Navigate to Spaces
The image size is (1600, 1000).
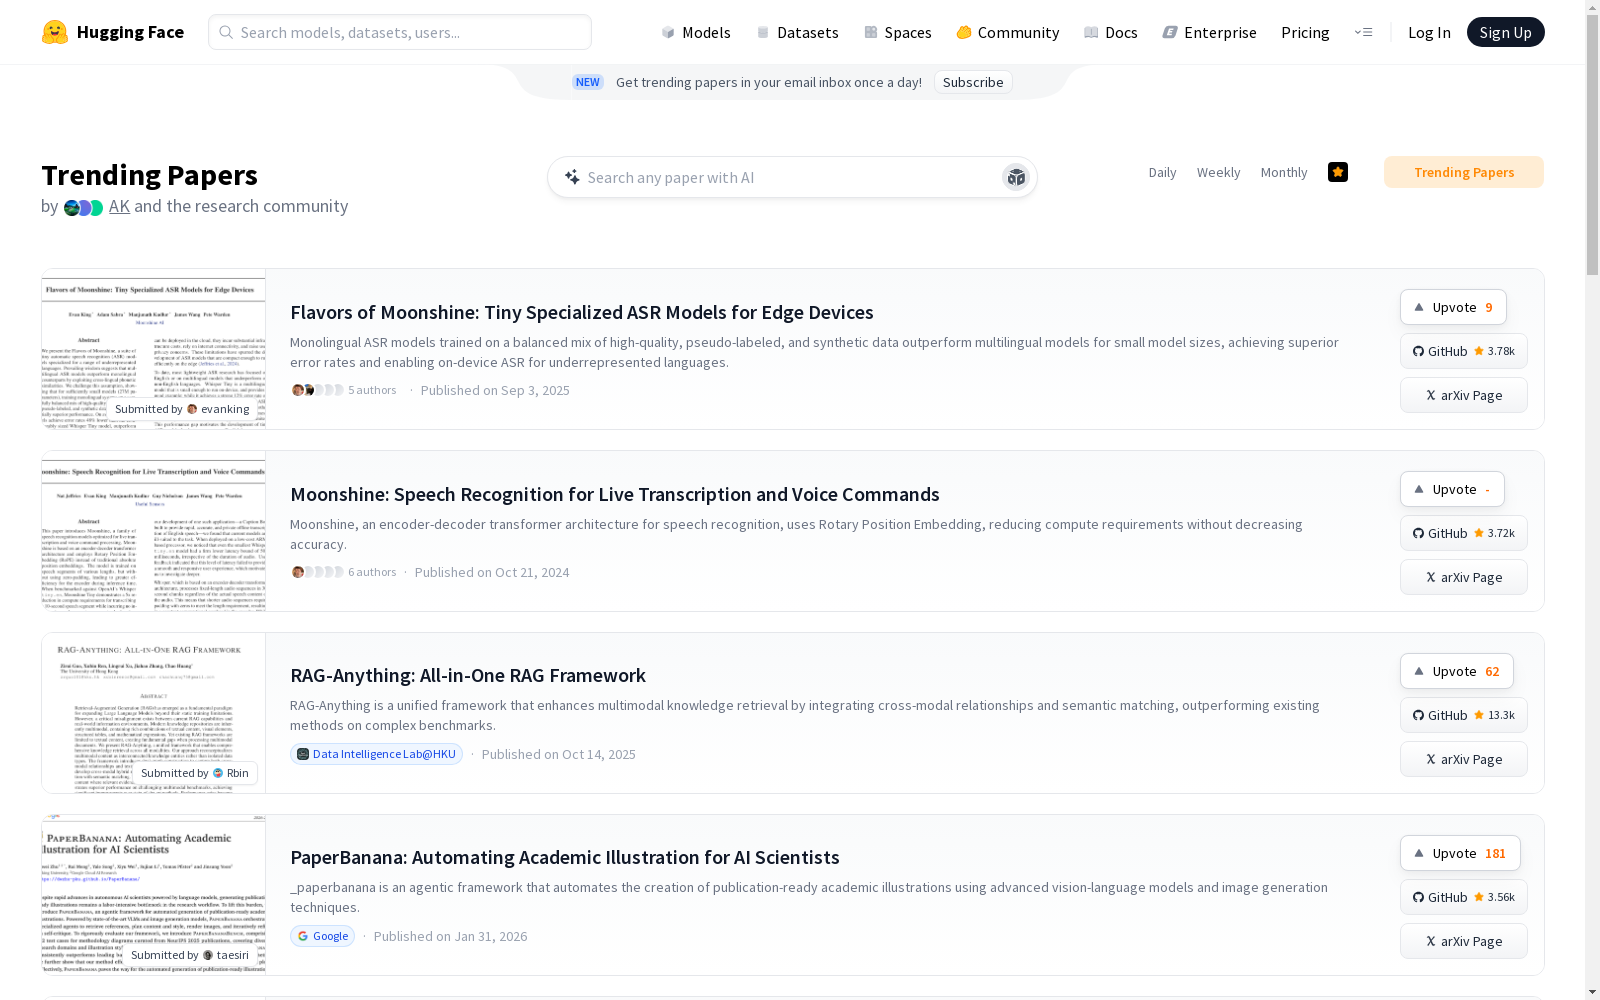898,32
